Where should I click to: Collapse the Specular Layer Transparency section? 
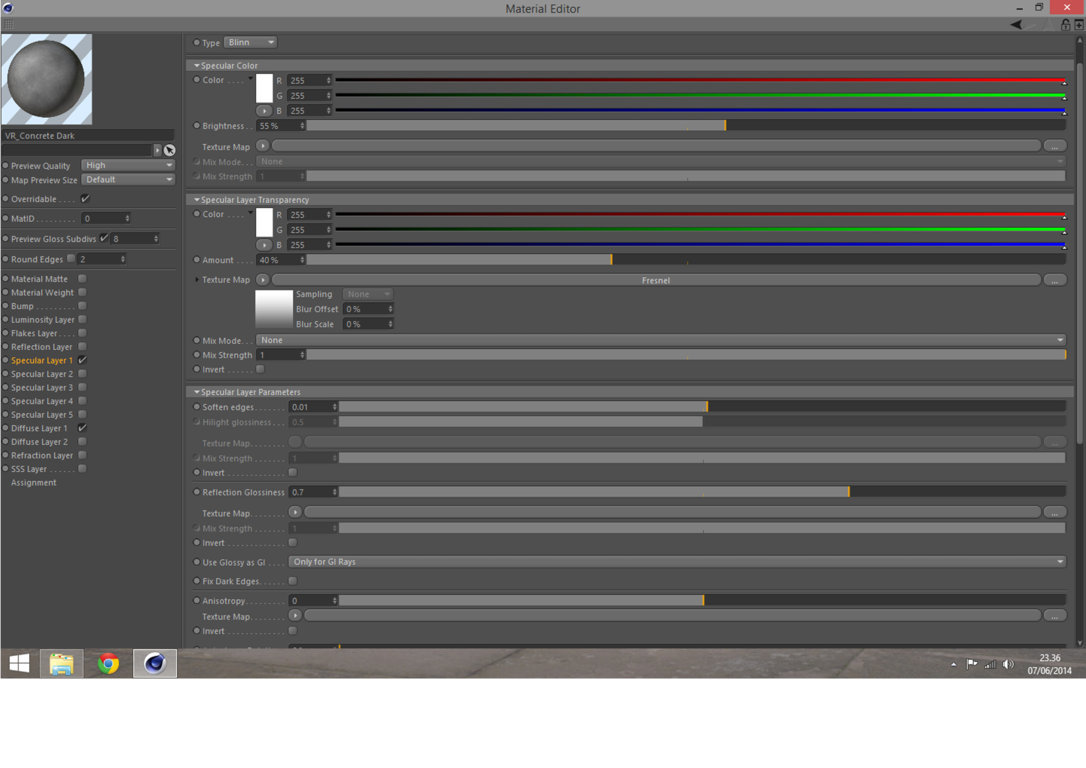[197, 199]
